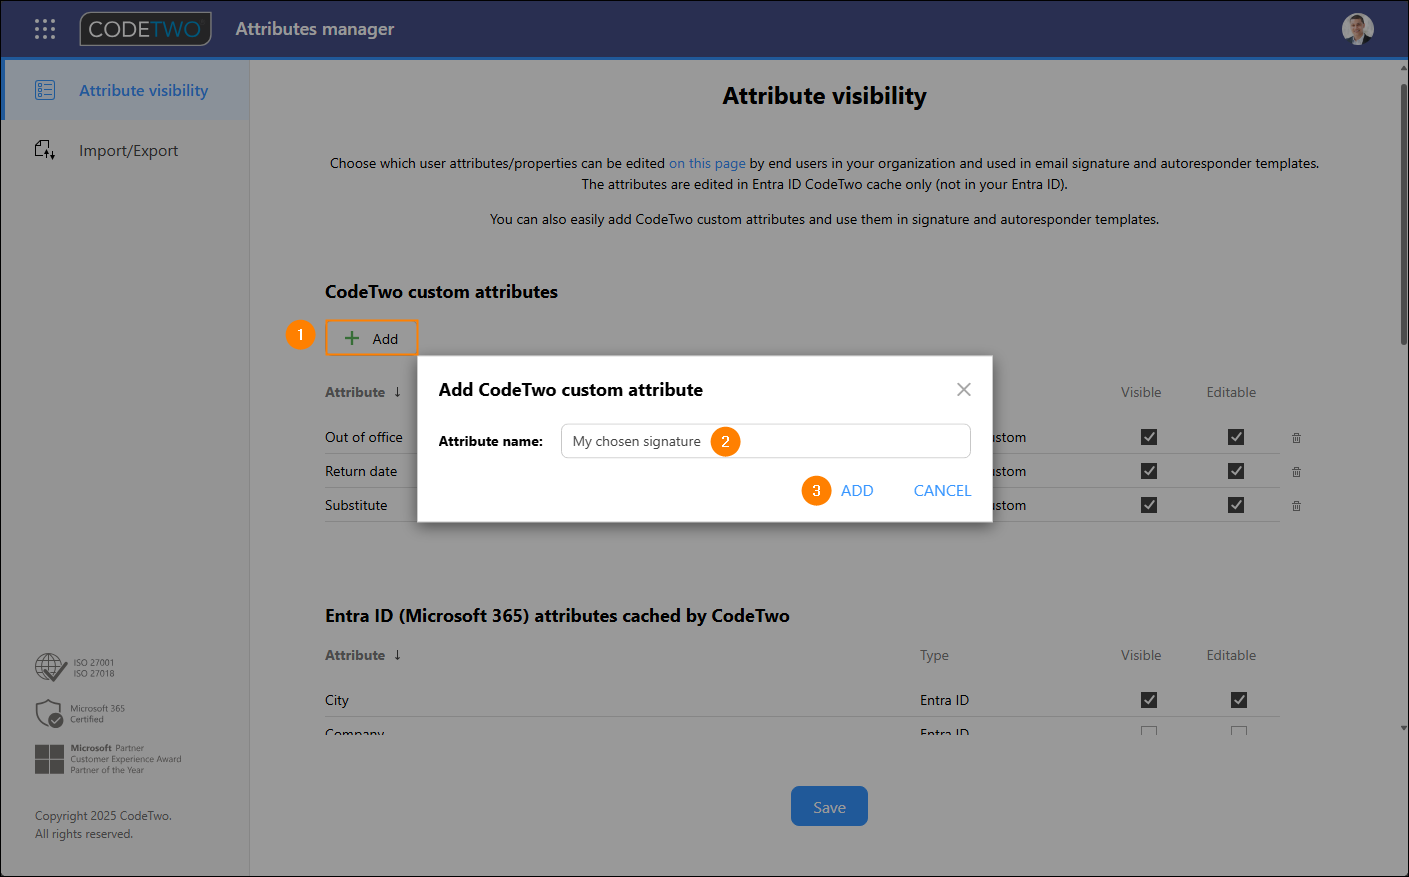Click the CodeTwo logo
1409x877 pixels.
(145, 29)
